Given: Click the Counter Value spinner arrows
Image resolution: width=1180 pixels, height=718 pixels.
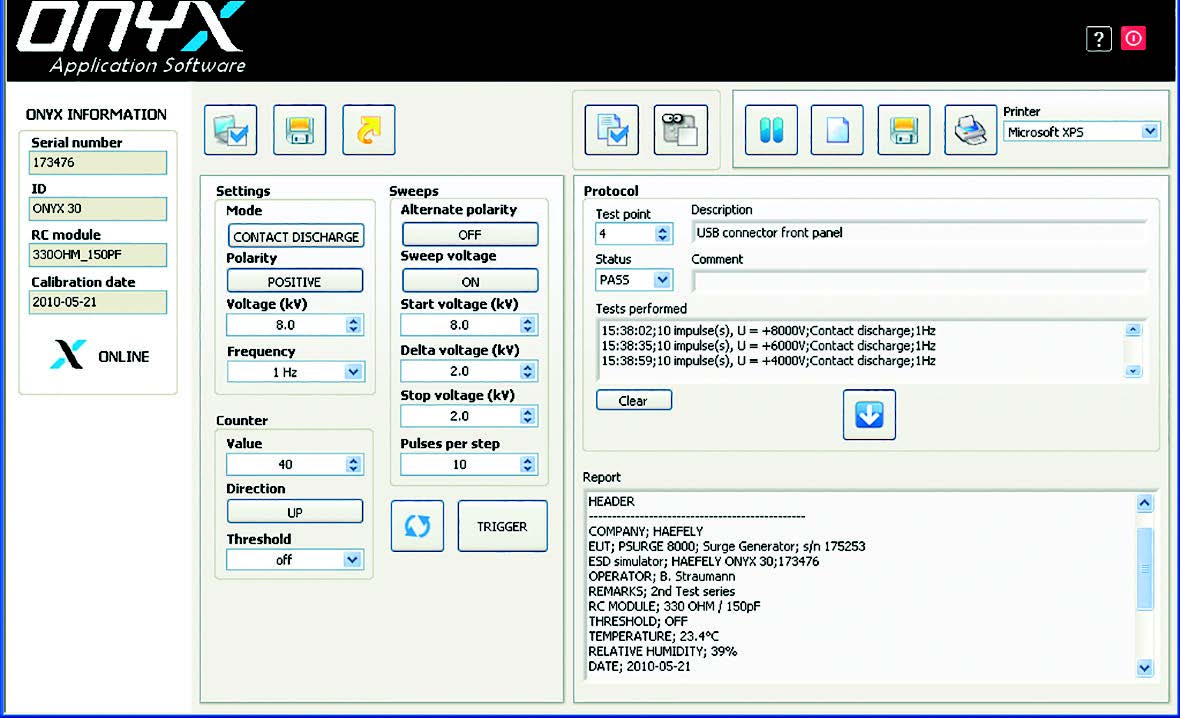Looking at the screenshot, I should tap(354, 464).
